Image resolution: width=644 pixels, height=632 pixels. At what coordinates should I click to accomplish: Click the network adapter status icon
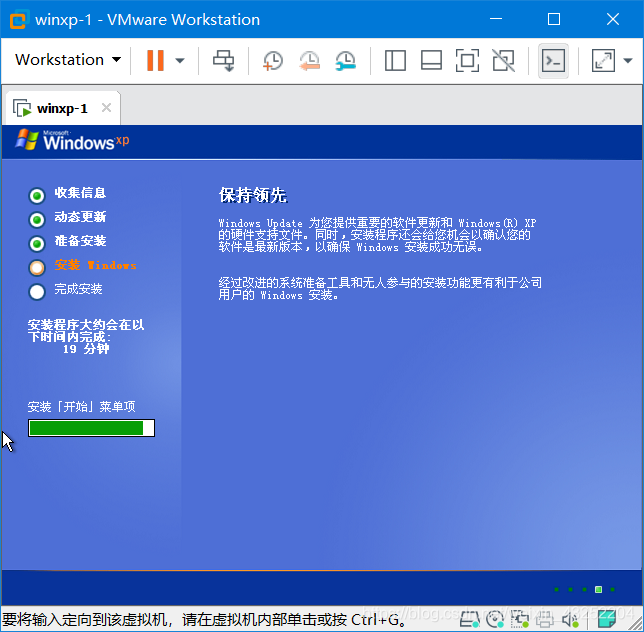coord(520,619)
